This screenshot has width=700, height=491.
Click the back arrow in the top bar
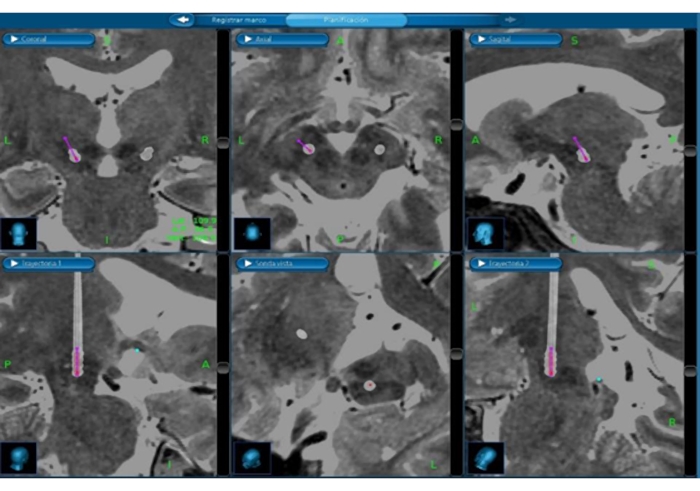(183, 20)
